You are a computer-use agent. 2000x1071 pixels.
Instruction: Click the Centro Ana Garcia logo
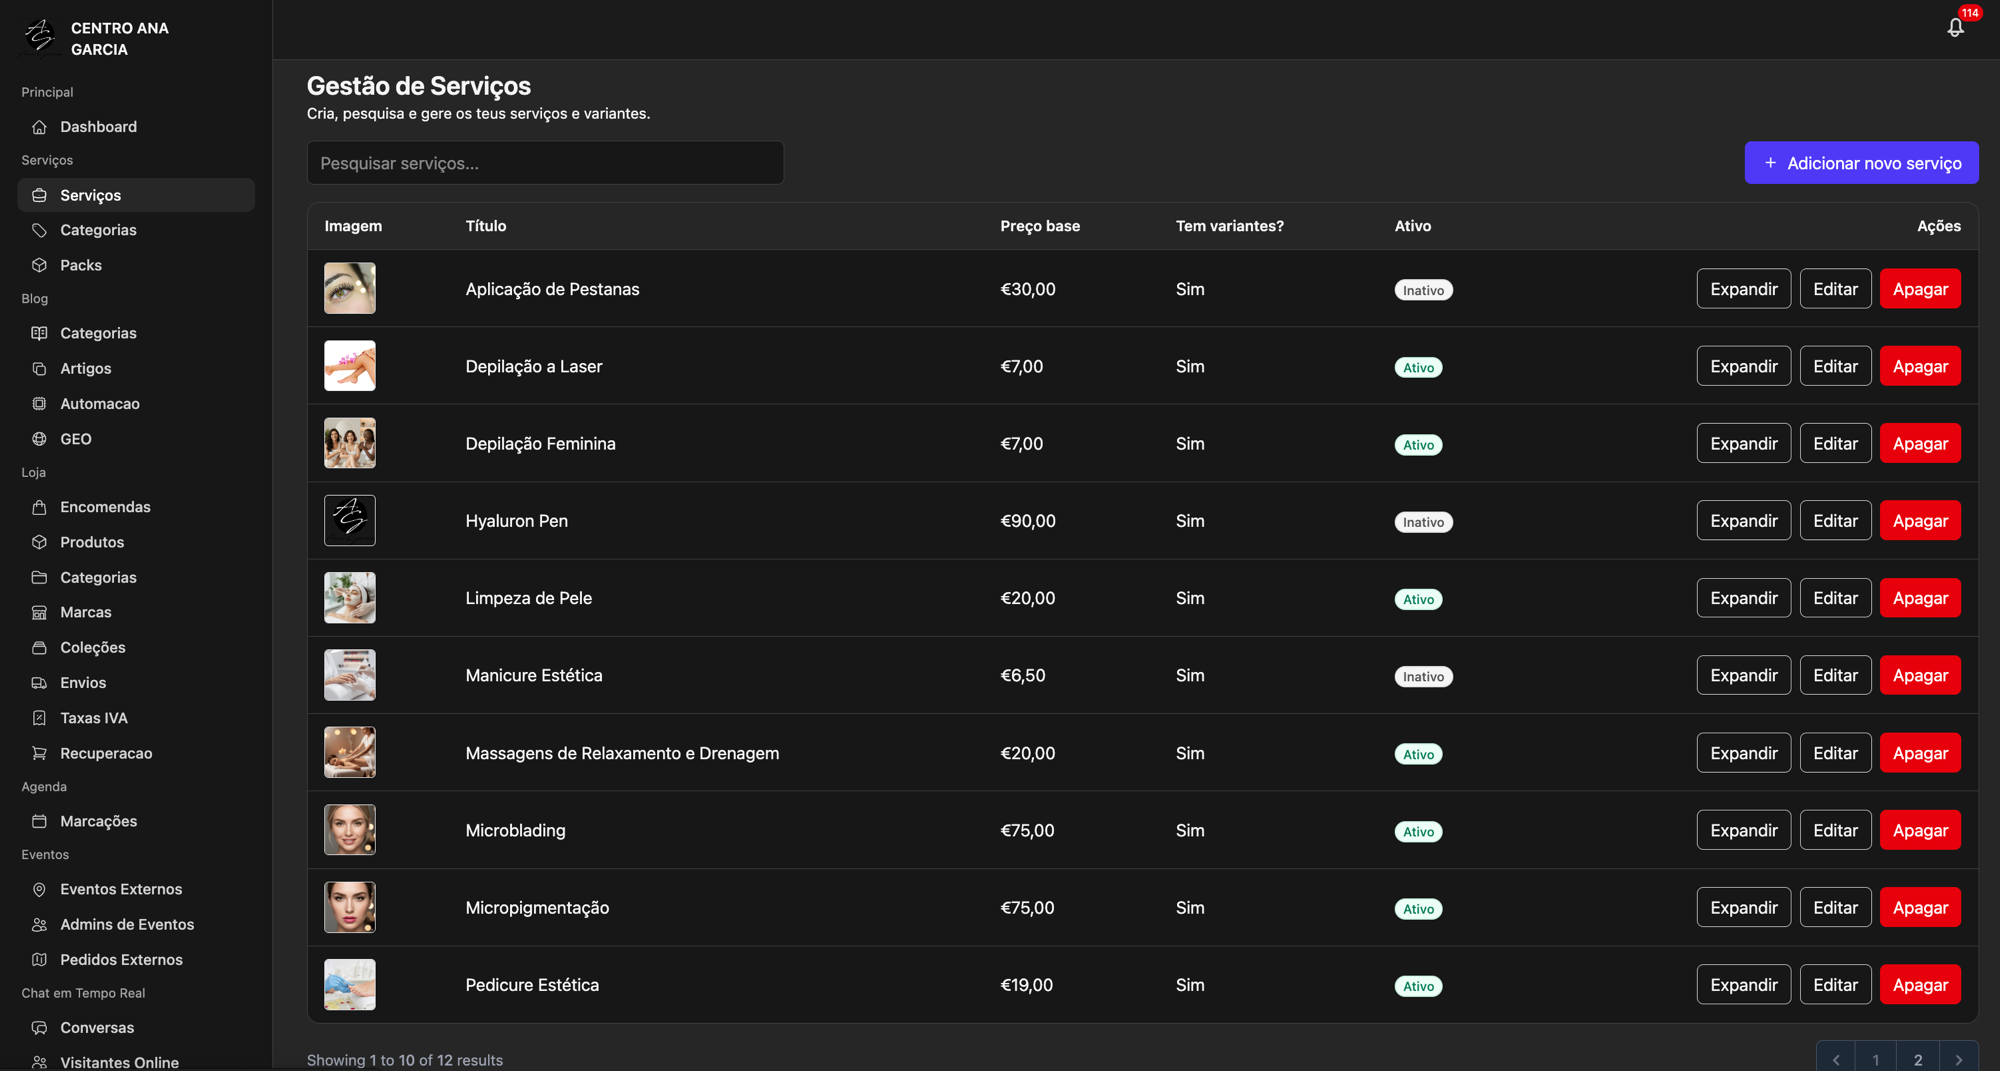pyautogui.click(x=40, y=37)
